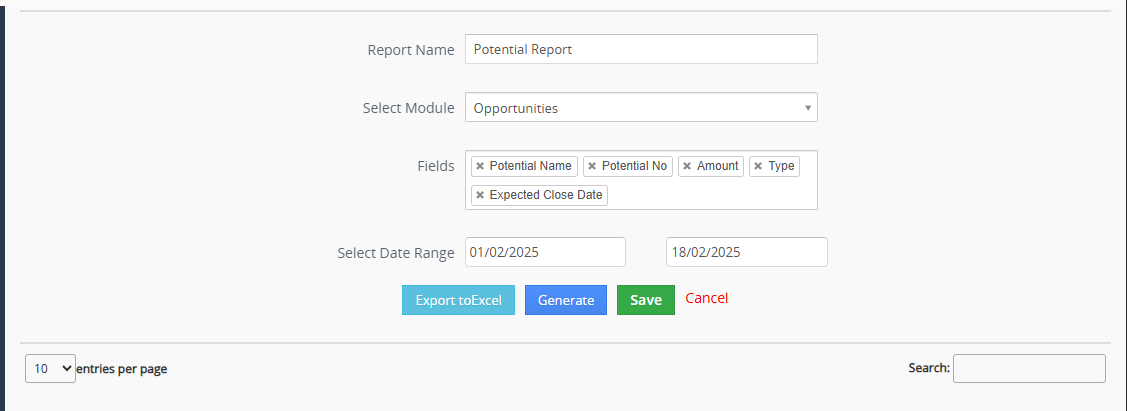Focus the Report Name text field
The image size is (1127, 411).
click(x=641, y=49)
